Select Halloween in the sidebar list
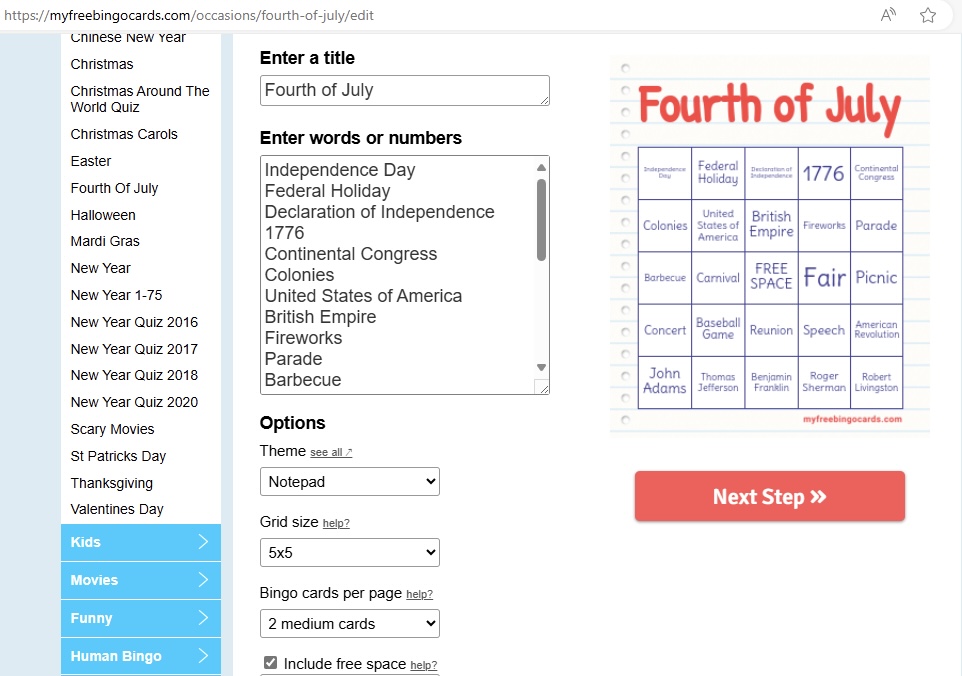This screenshot has width=962, height=676. pos(103,215)
